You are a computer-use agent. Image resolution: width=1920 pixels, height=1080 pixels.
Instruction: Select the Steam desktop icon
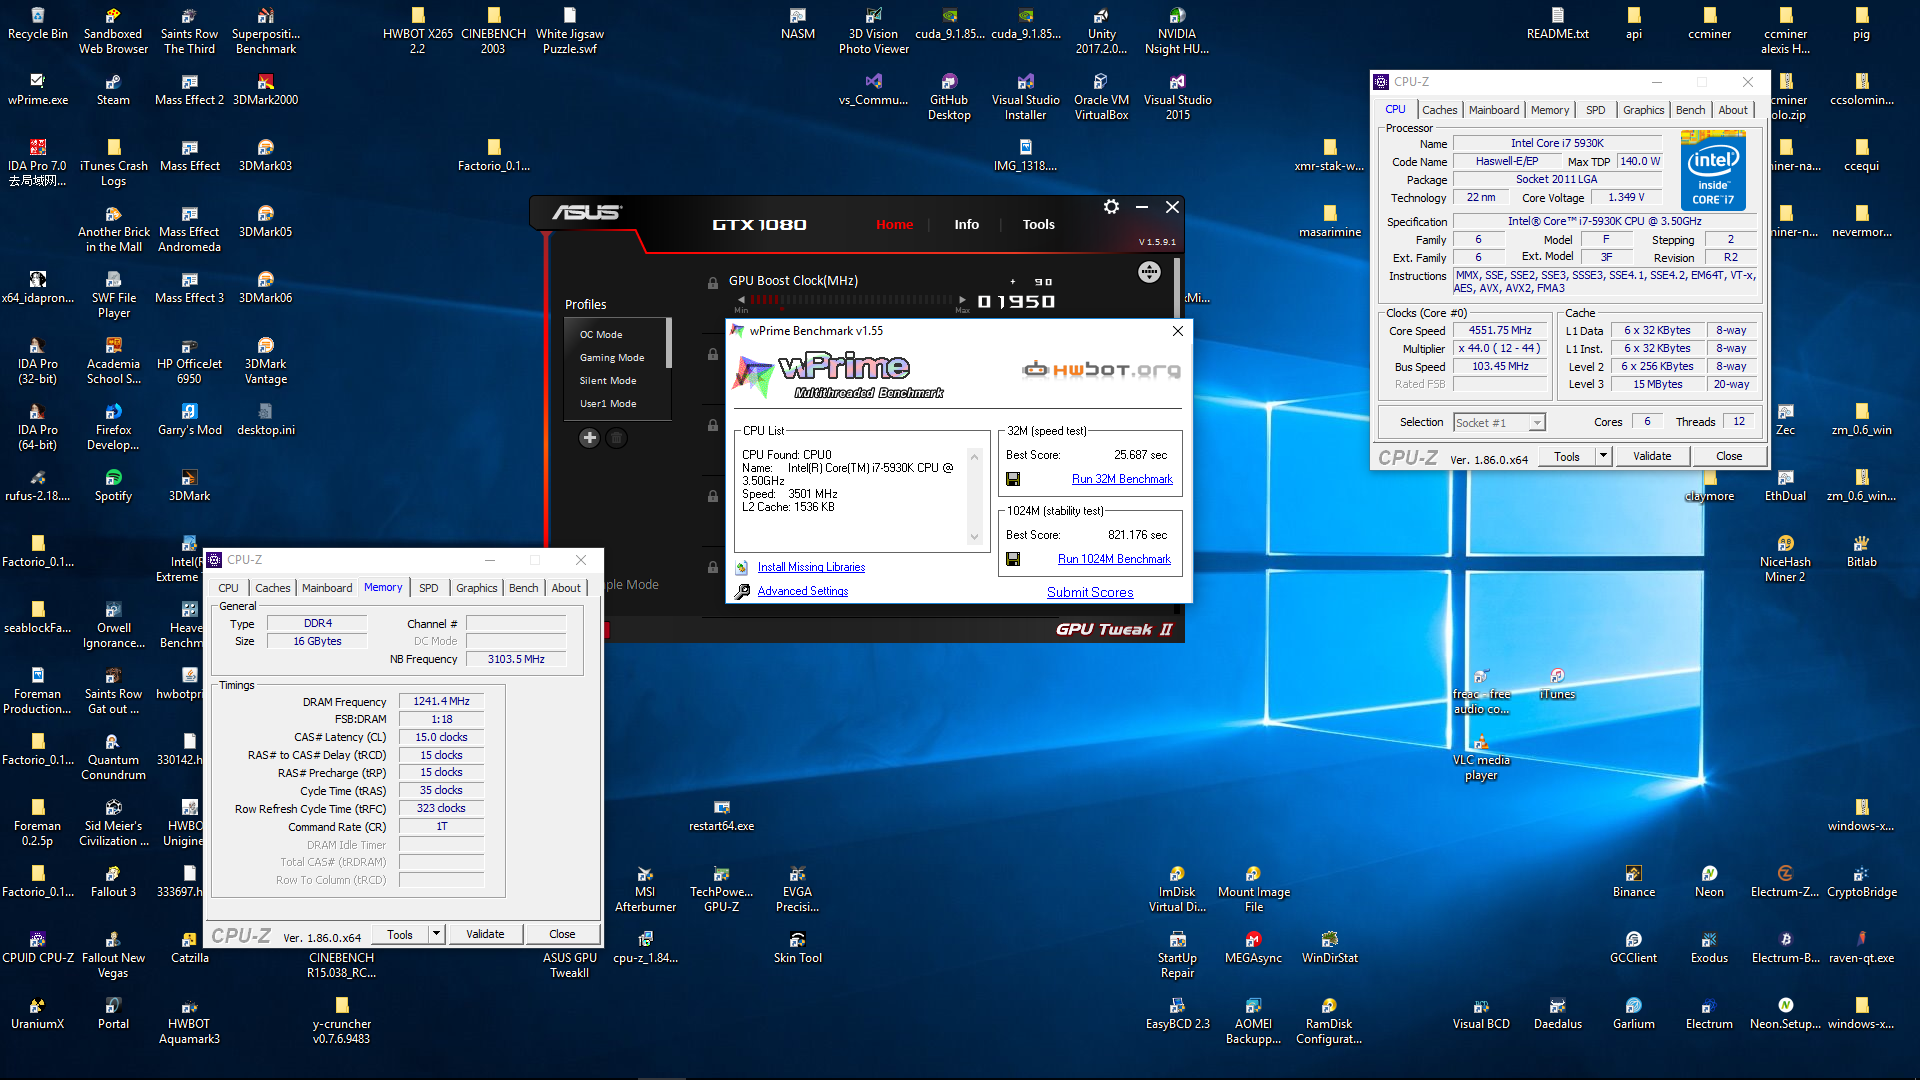113,90
